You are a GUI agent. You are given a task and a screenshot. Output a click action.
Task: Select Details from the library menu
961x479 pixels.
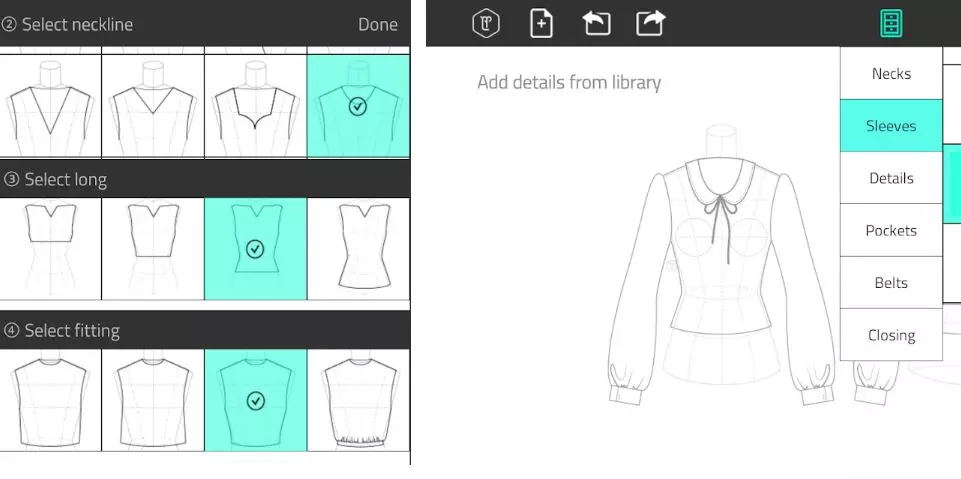coord(891,178)
